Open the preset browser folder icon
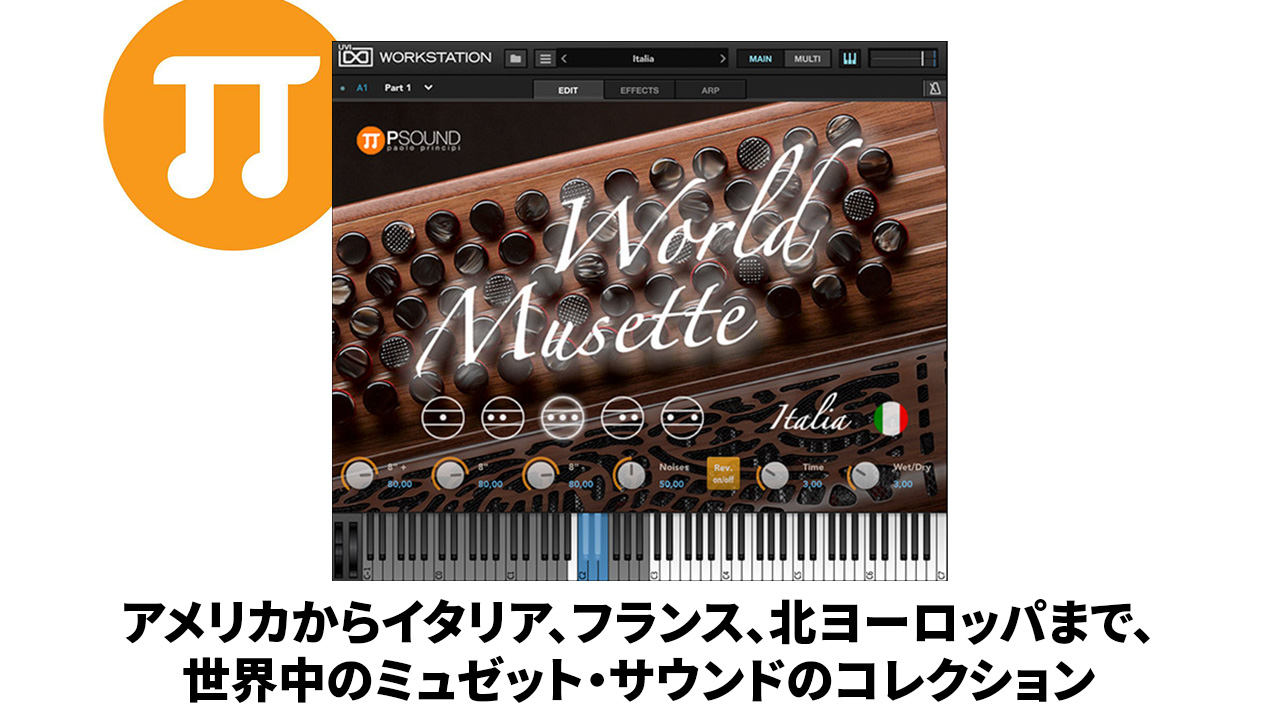 pyautogui.click(x=515, y=59)
